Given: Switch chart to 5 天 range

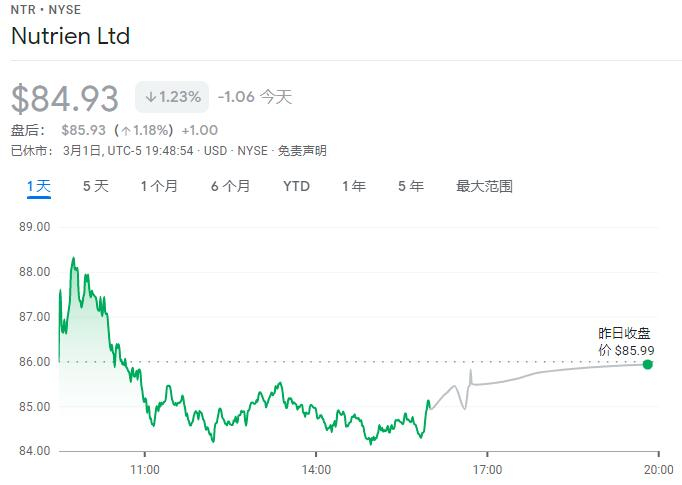Looking at the screenshot, I should click(x=96, y=186).
